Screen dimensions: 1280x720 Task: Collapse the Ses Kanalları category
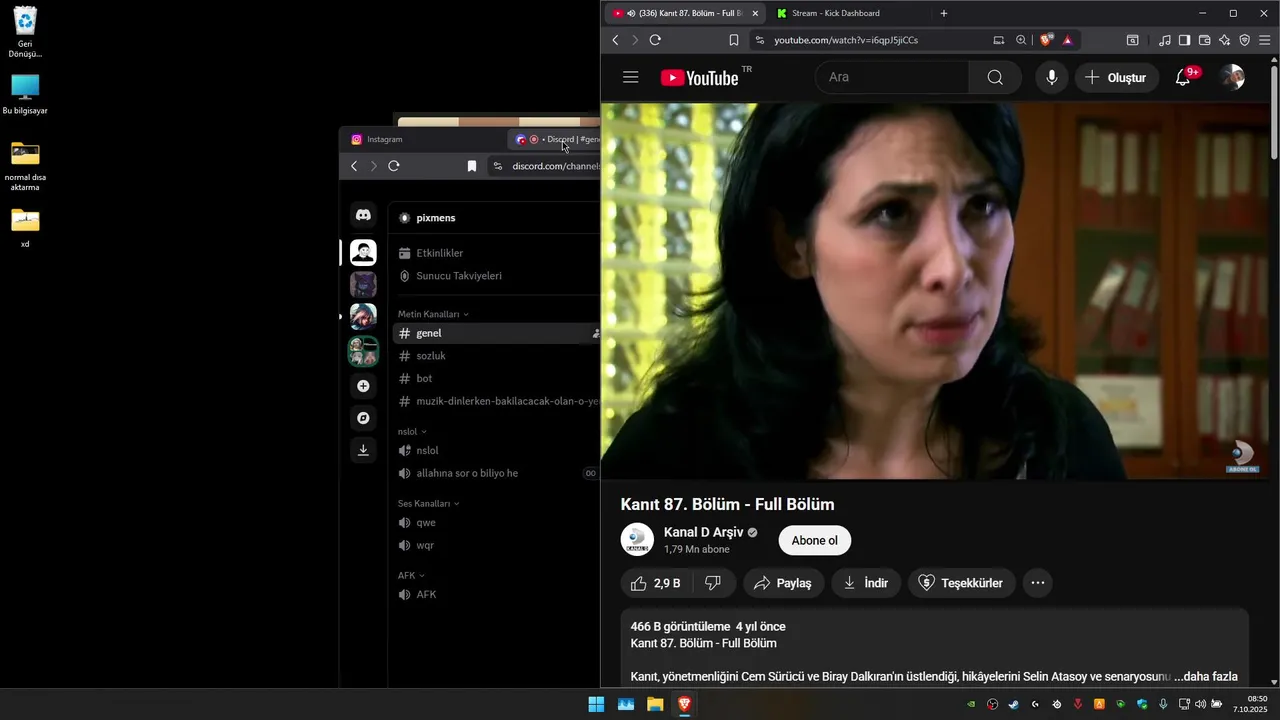pos(428,503)
